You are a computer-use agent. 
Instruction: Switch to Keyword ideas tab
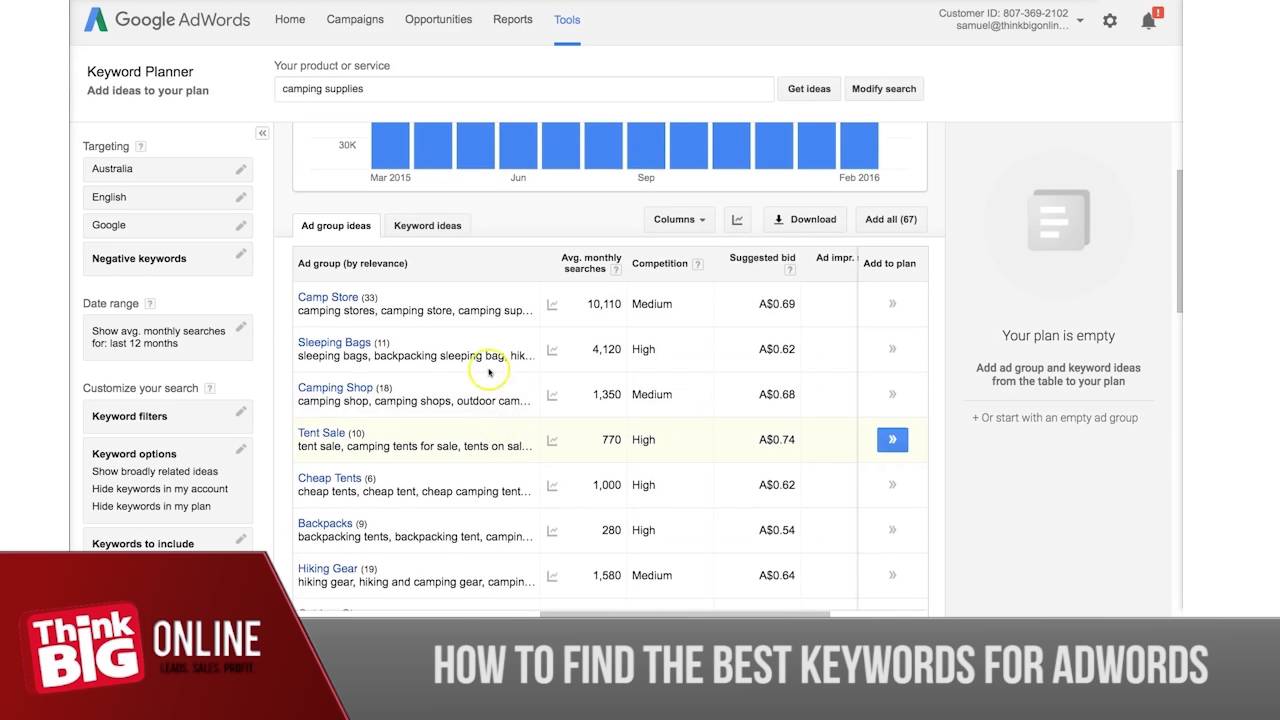[x=428, y=225]
